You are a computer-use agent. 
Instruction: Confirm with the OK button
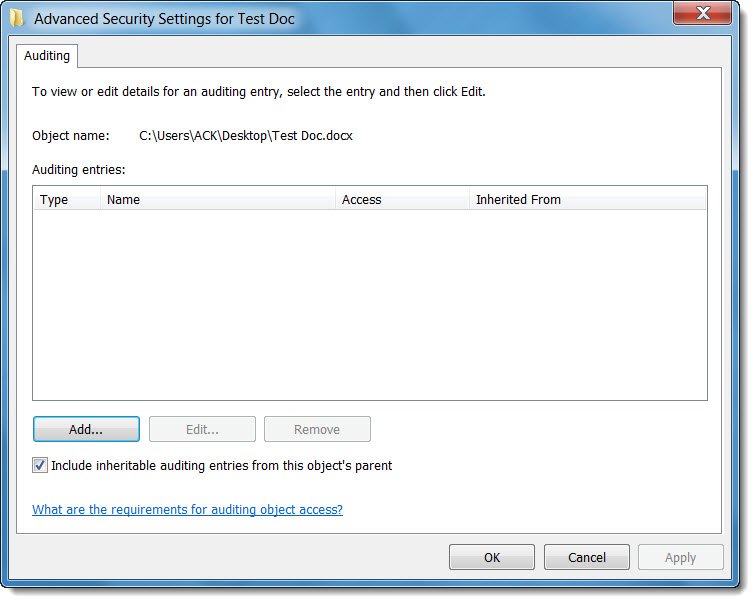tap(491, 557)
